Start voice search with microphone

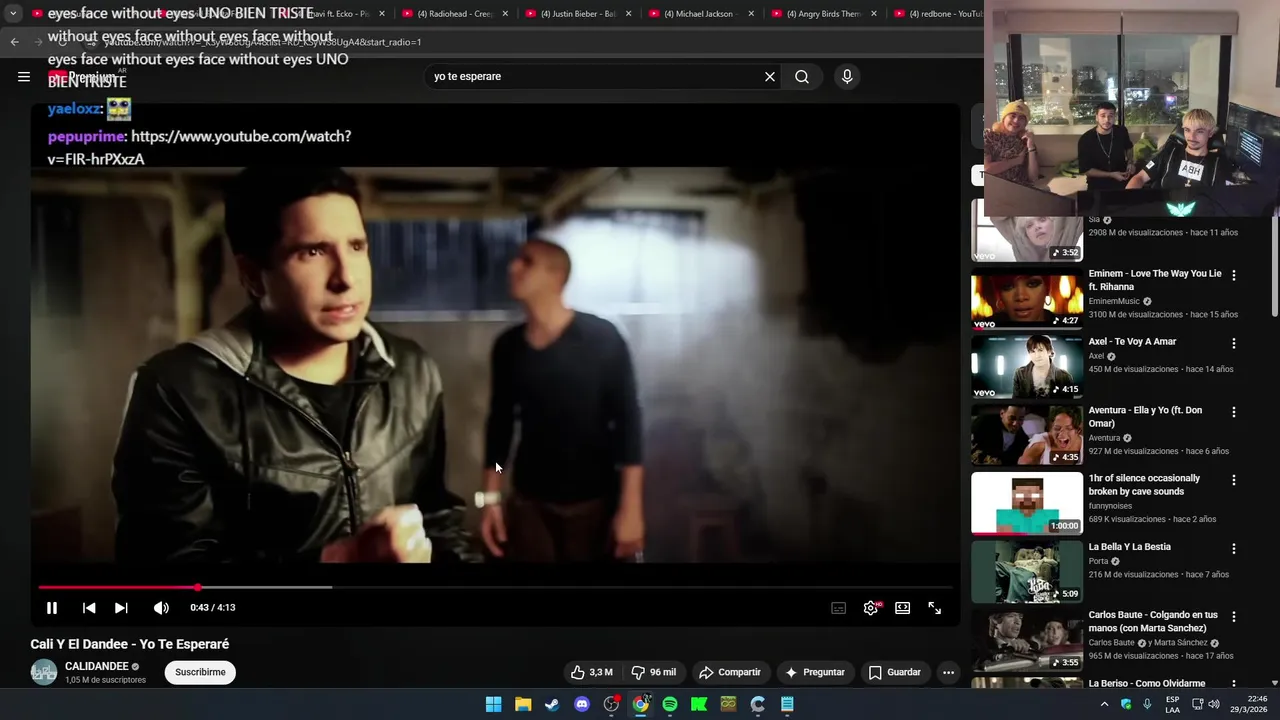(847, 76)
